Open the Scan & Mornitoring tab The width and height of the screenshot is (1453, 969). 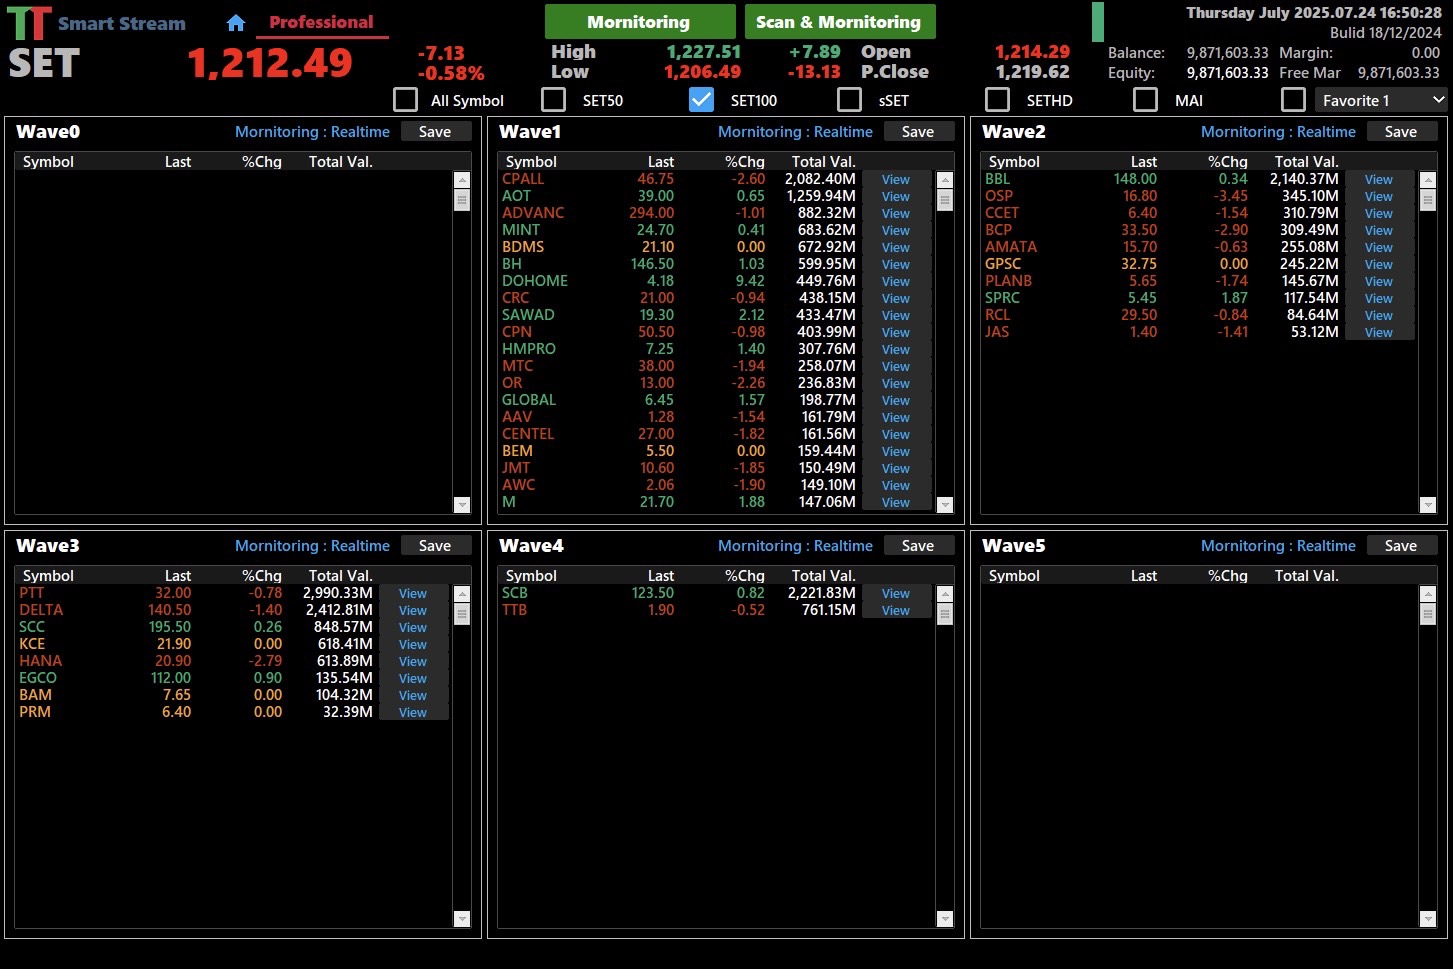pos(838,21)
